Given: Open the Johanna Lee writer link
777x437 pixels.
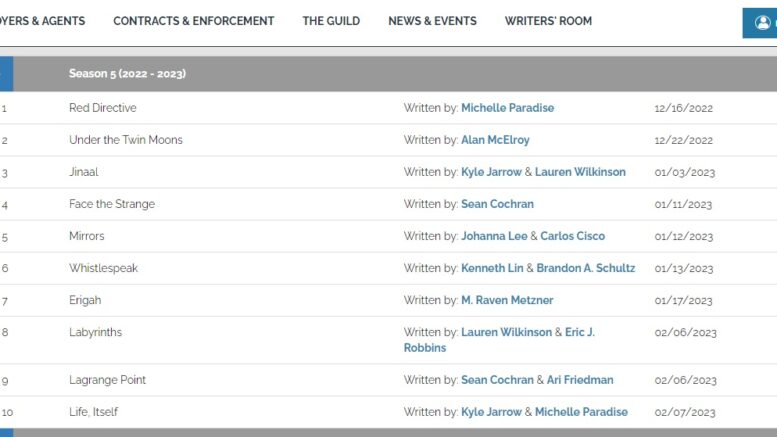Looking at the screenshot, I should (494, 236).
